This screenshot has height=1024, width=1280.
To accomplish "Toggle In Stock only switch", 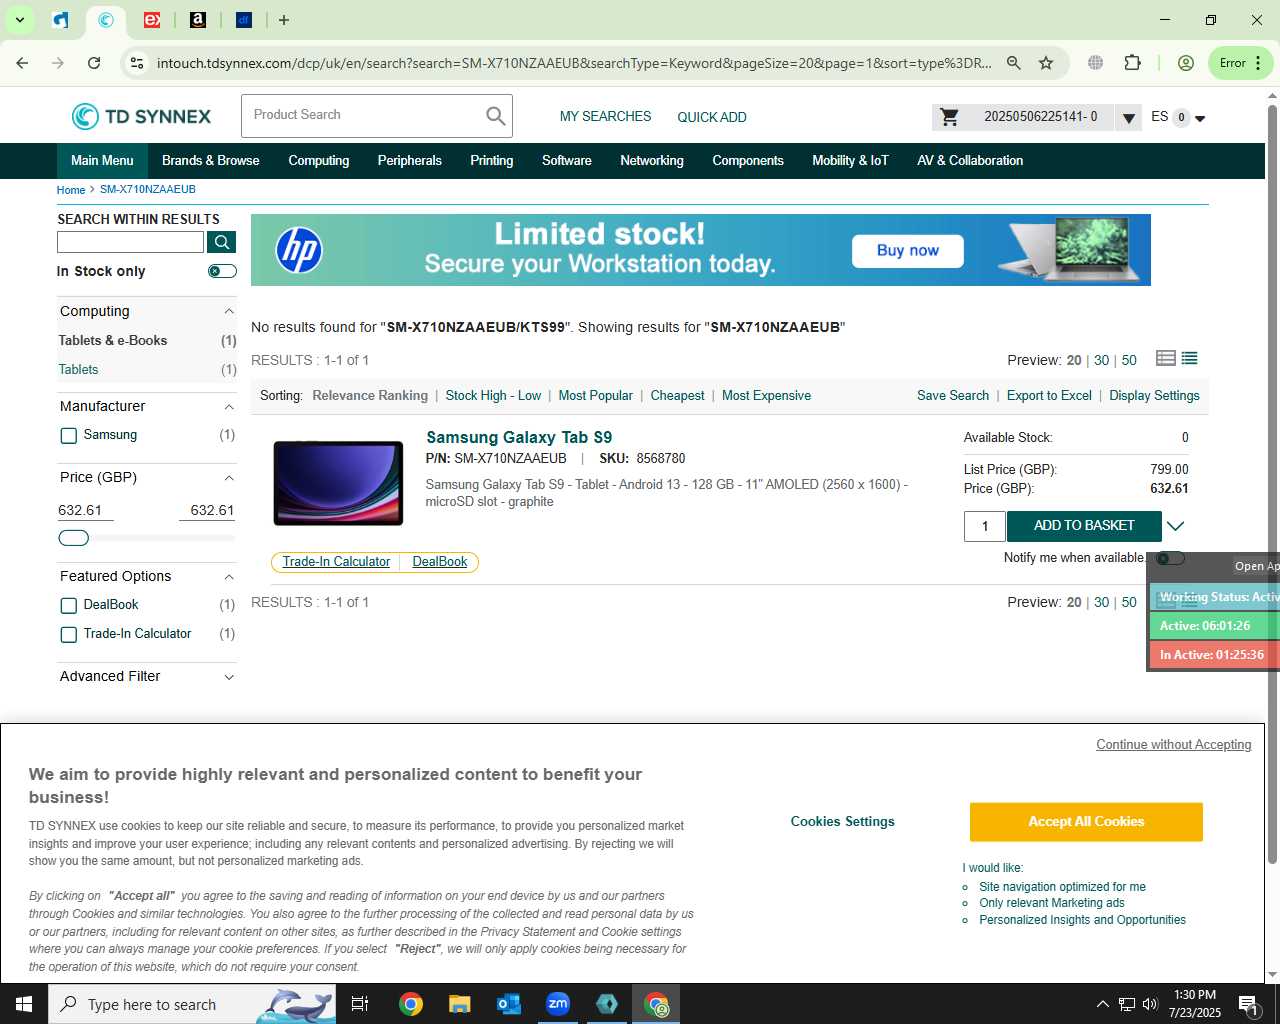I will coord(222,271).
